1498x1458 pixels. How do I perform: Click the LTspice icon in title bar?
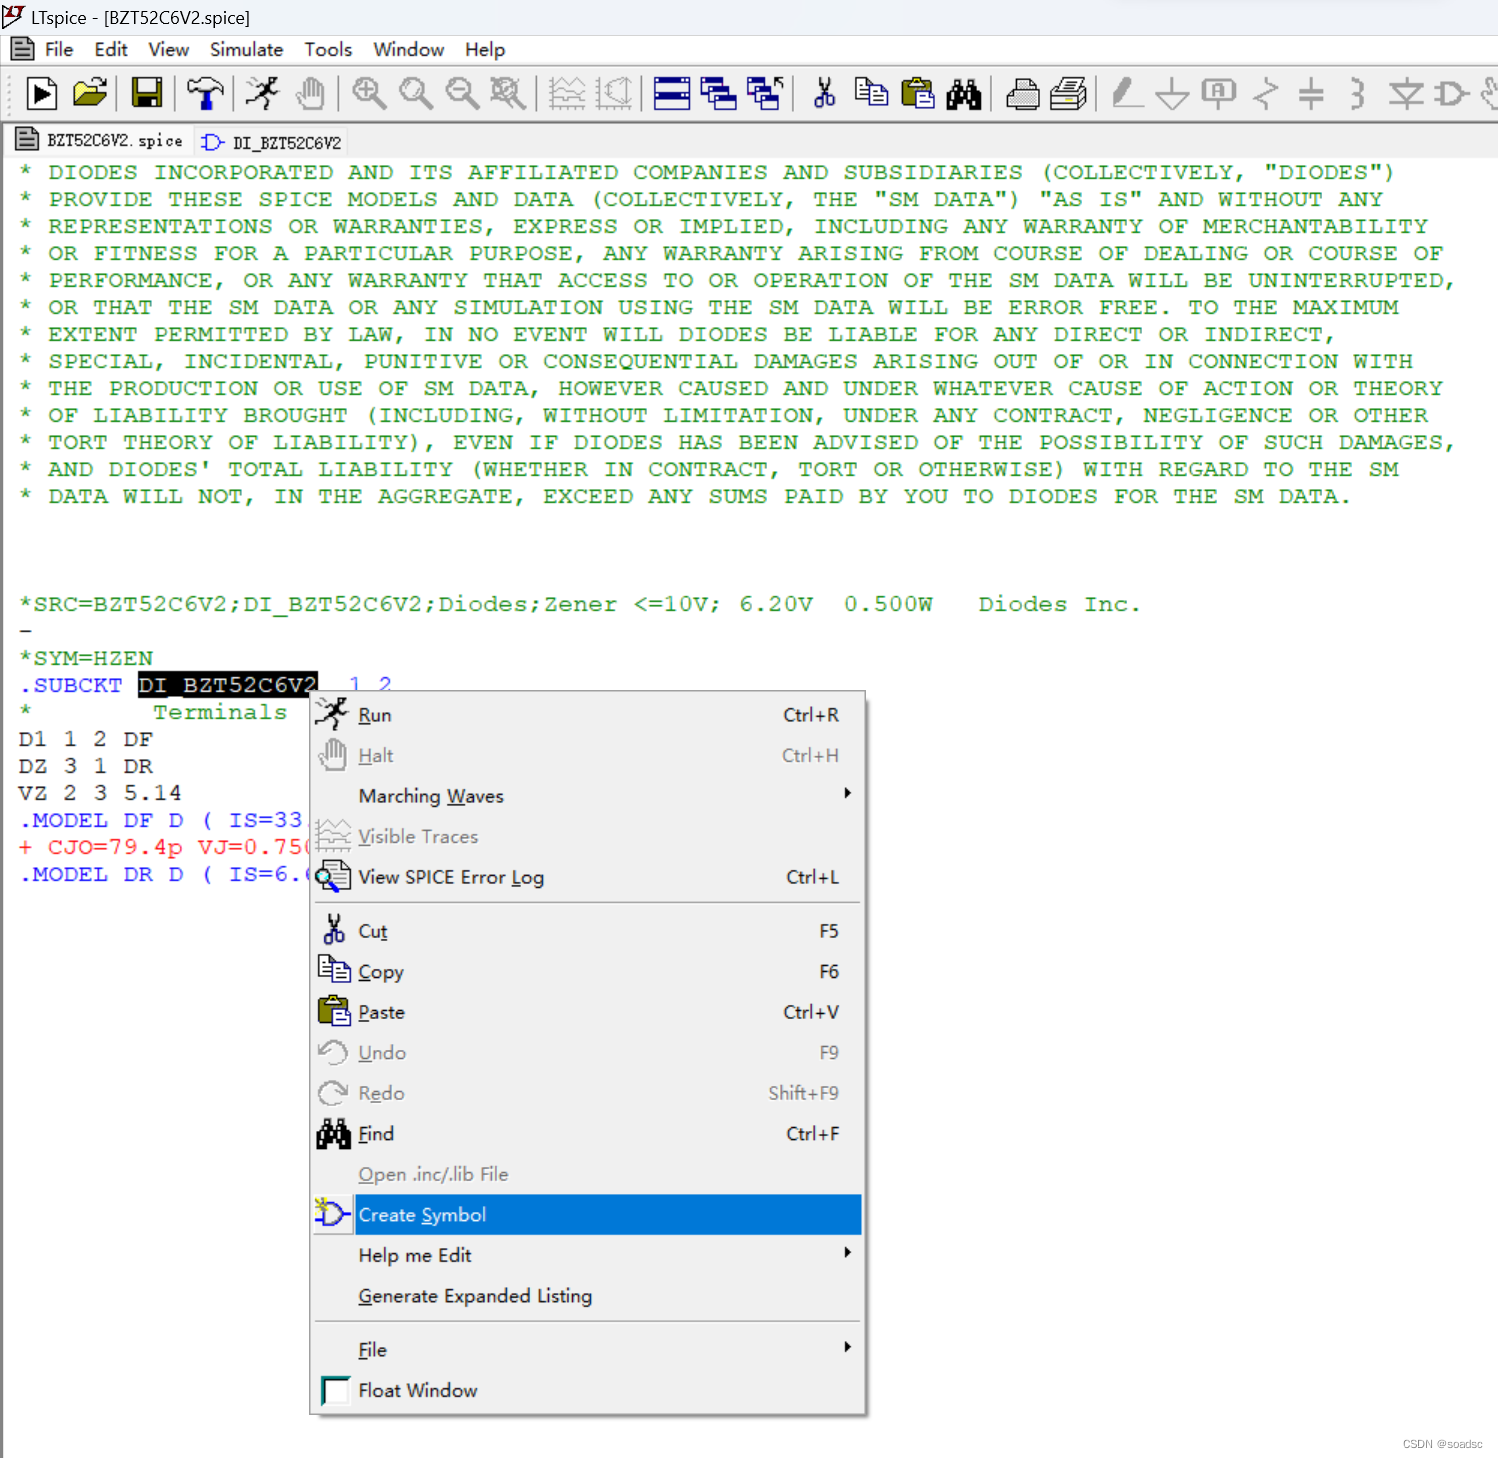click(13, 16)
